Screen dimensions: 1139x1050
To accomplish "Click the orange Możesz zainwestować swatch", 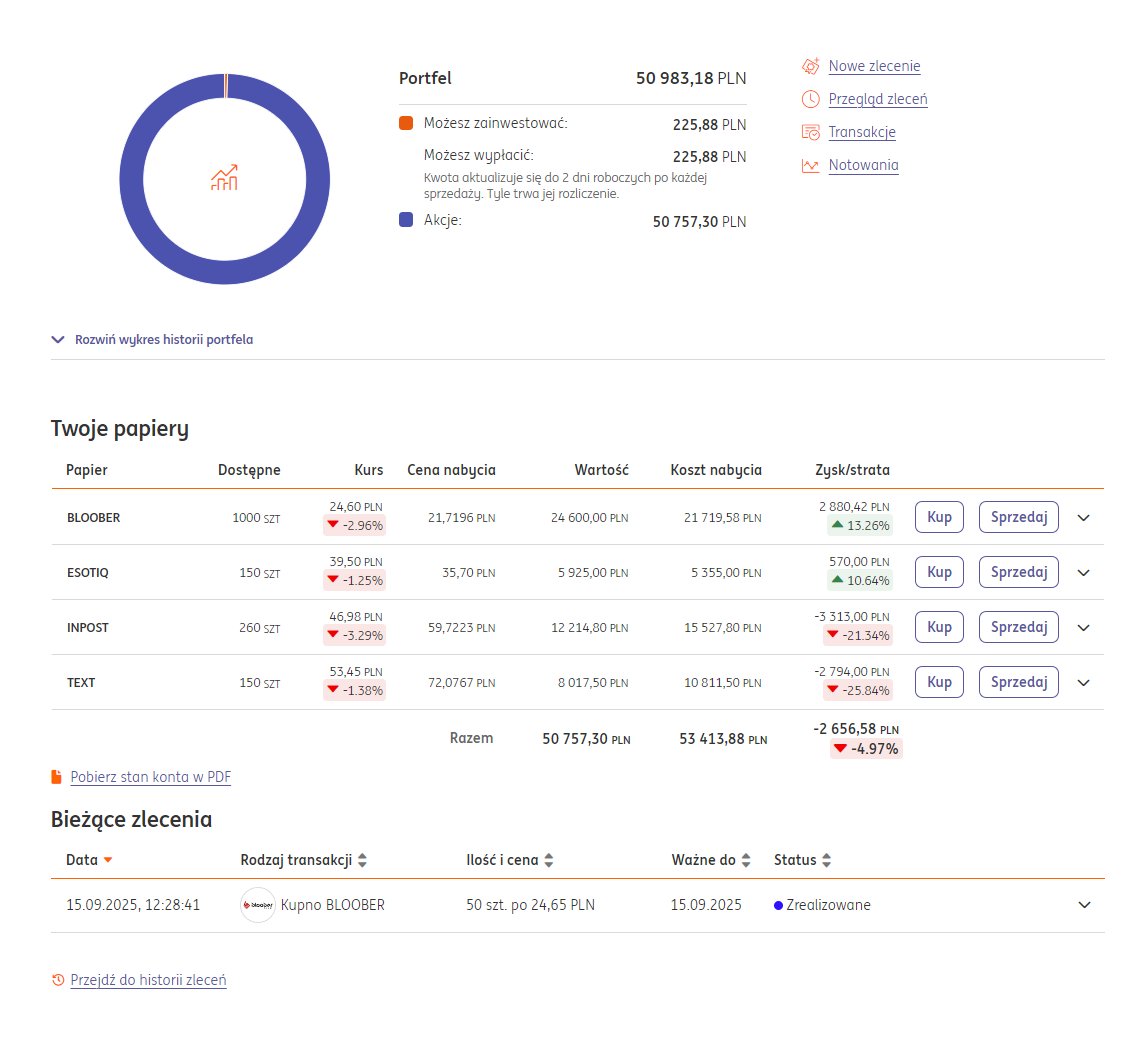I will 406,123.
